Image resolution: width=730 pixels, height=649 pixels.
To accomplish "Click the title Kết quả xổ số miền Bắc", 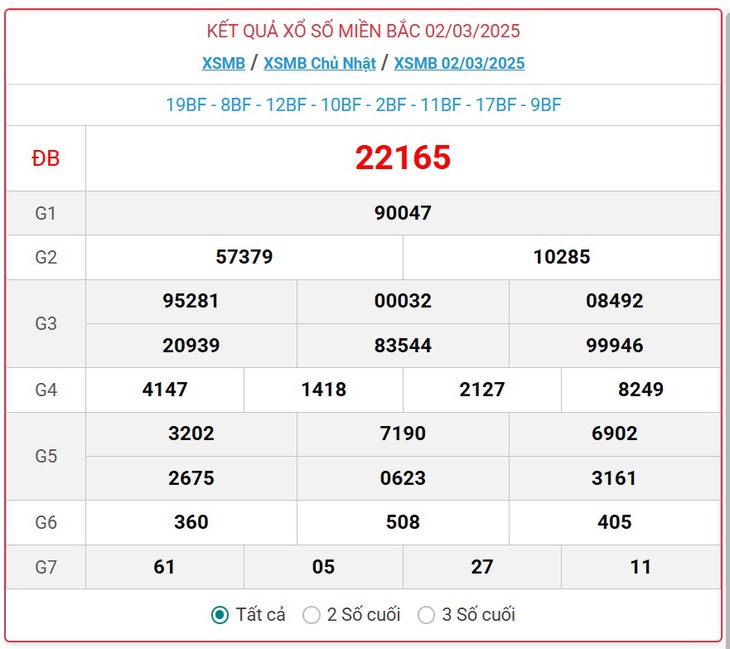I will point(363,31).
